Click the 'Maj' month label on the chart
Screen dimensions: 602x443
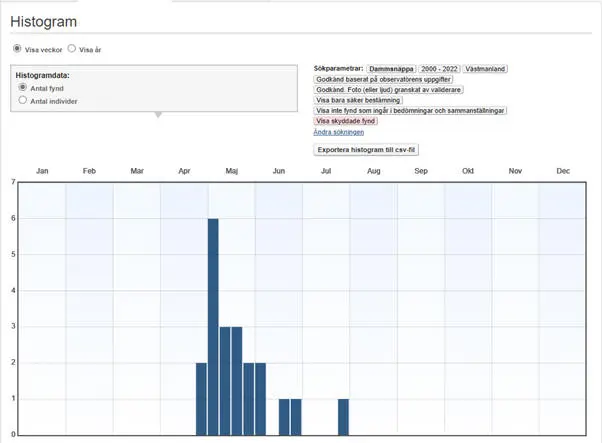(231, 172)
